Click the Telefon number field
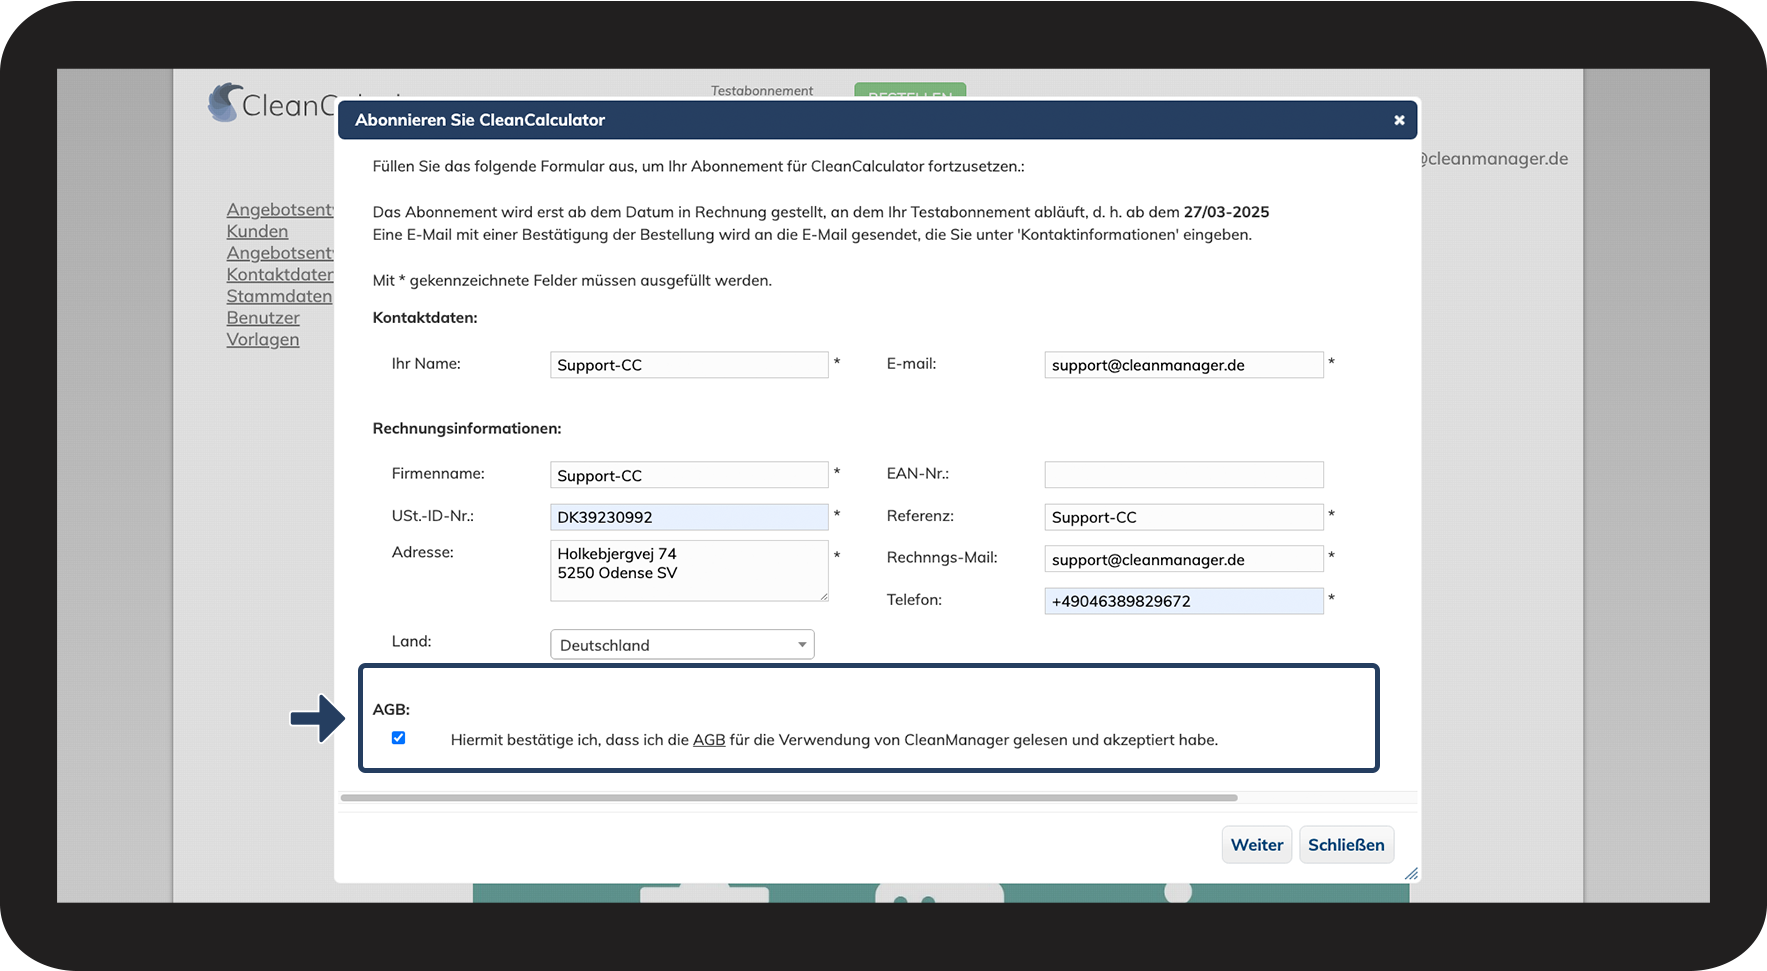This screenshot has width=1767, height=971. click(x=1183, y=601)
